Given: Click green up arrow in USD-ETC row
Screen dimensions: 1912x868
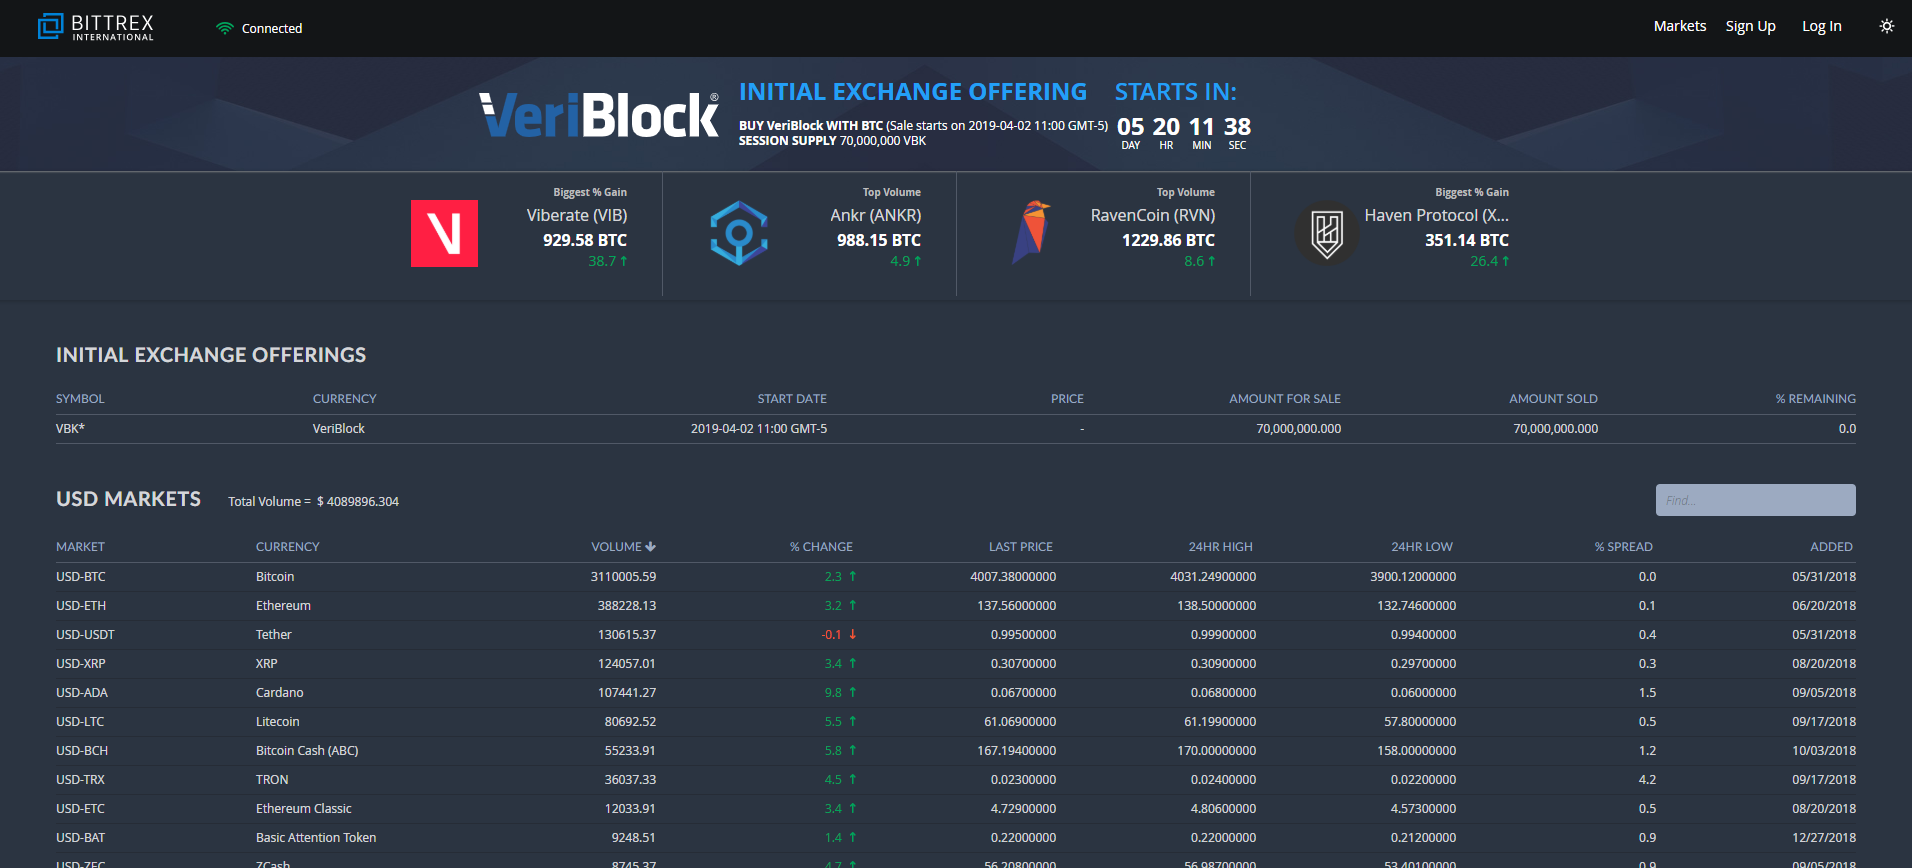Looking at the screenshot, I should (x=852, y=809).
